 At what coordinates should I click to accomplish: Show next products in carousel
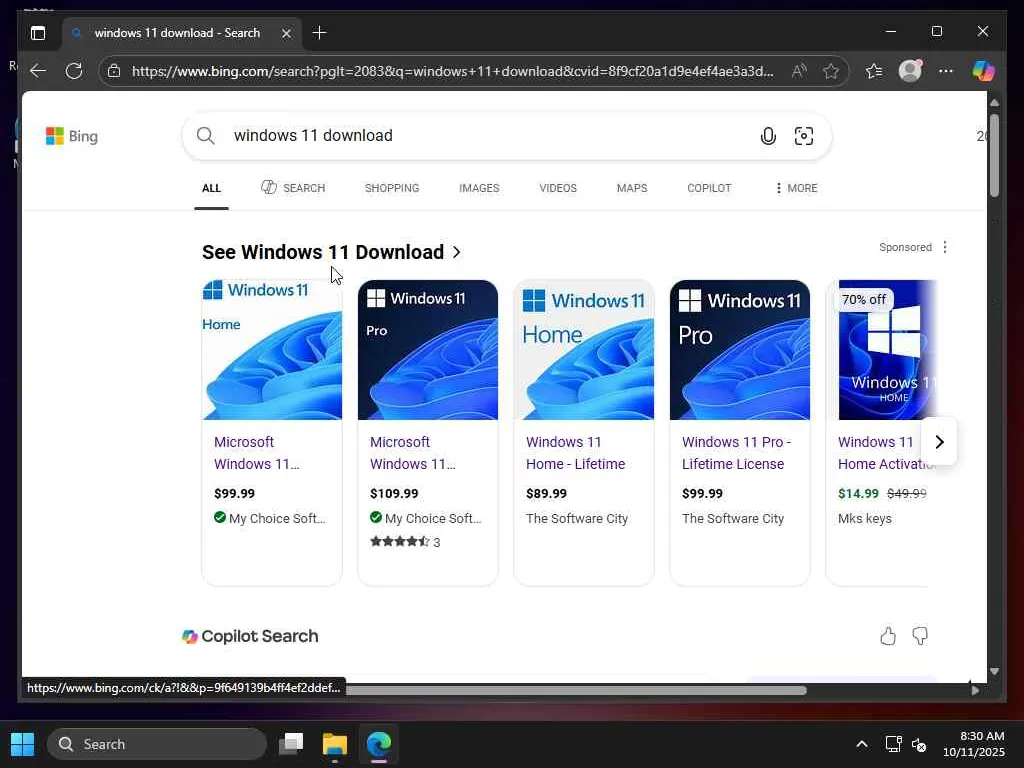point(939,442)
